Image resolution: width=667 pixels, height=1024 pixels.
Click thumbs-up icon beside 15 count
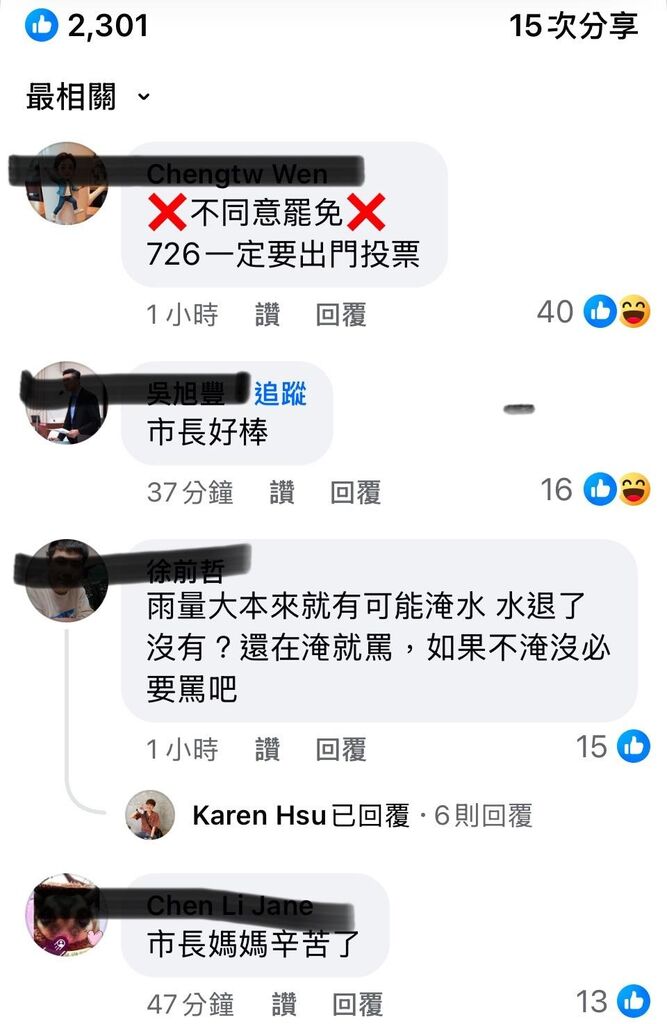click(x=634, y=746)
